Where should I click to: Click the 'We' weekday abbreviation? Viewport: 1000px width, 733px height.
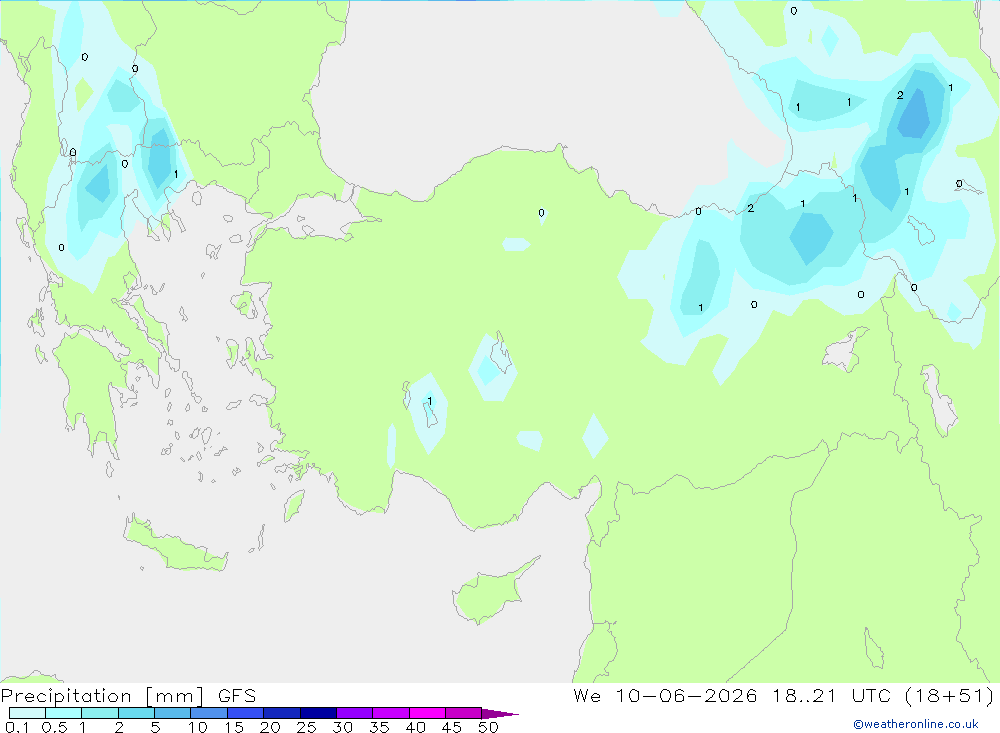(x=587, y=695)
